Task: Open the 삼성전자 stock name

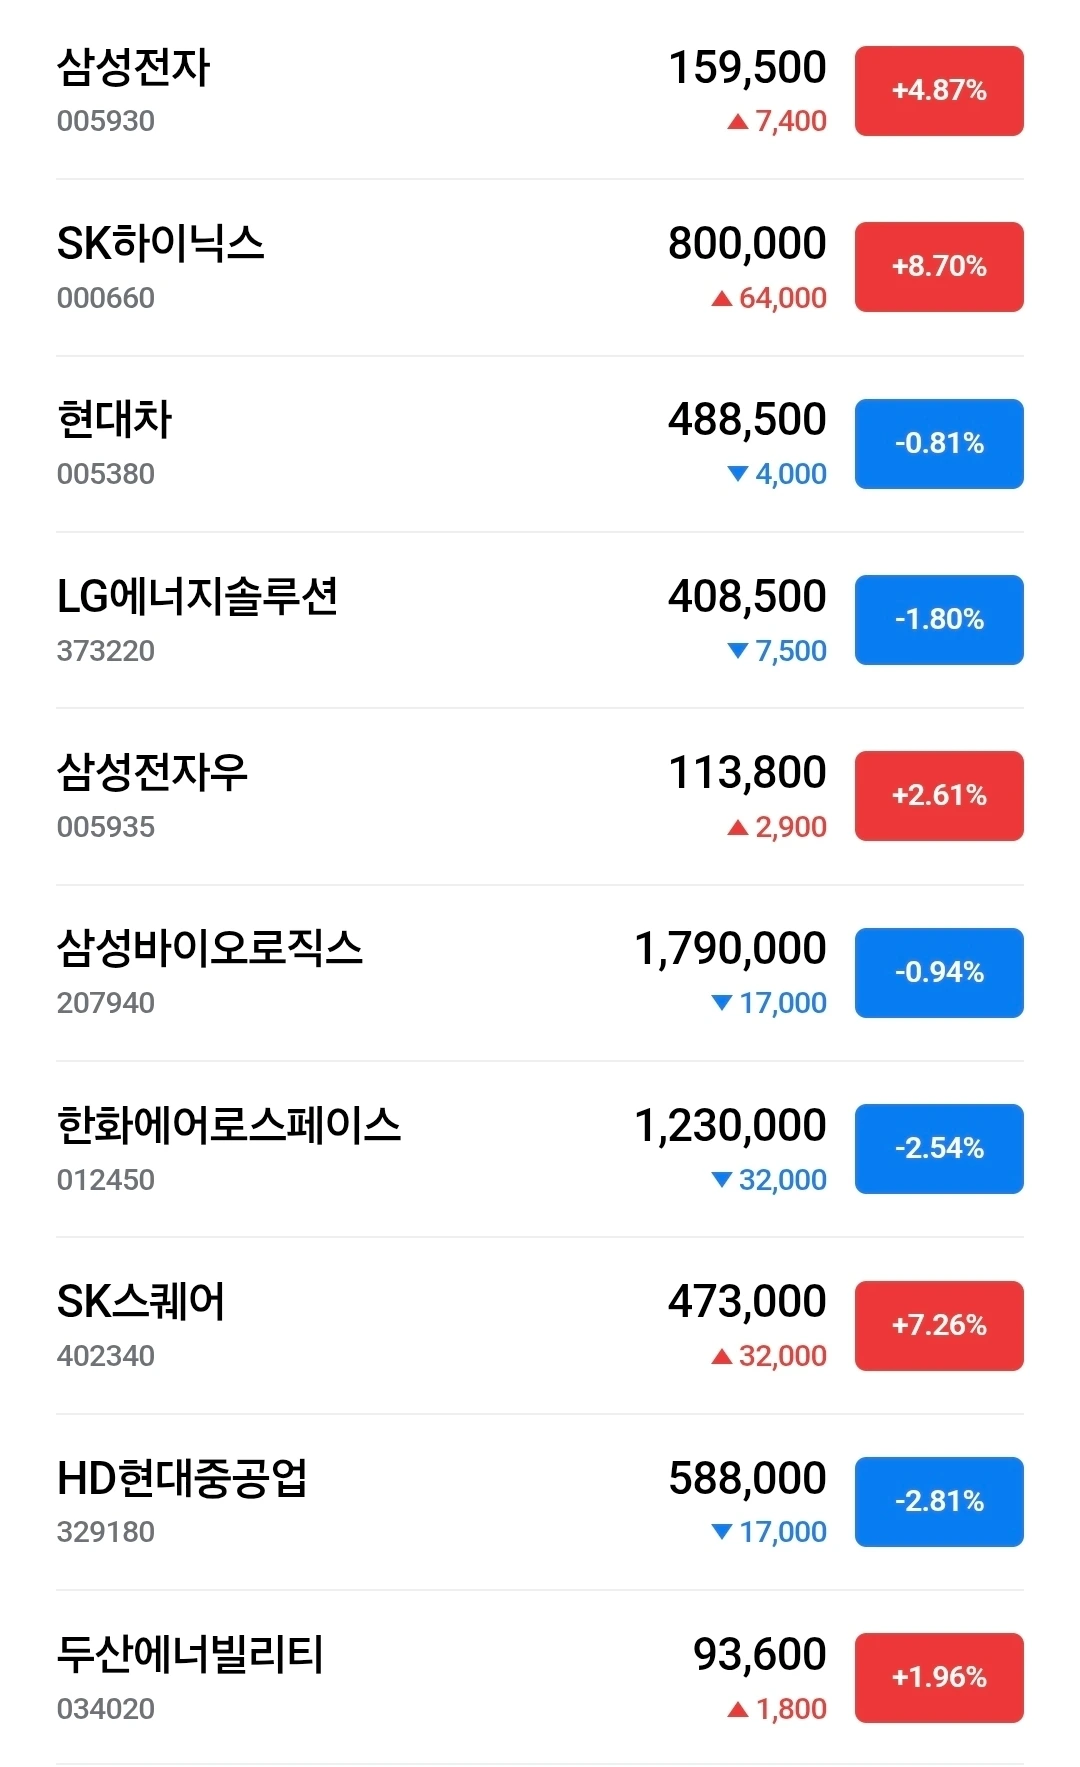Action: coord(133,68)
